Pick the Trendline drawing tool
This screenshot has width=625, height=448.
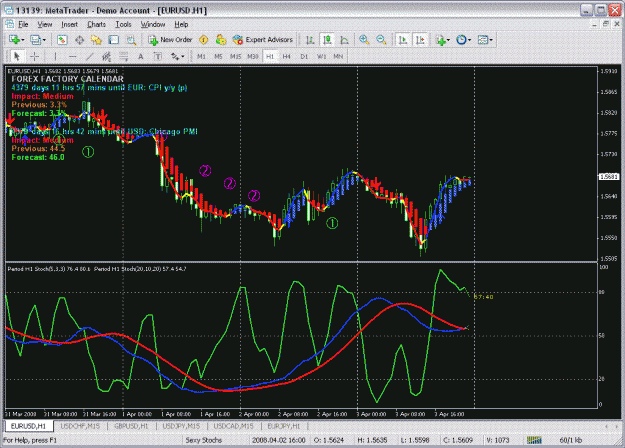click(90, 57)
